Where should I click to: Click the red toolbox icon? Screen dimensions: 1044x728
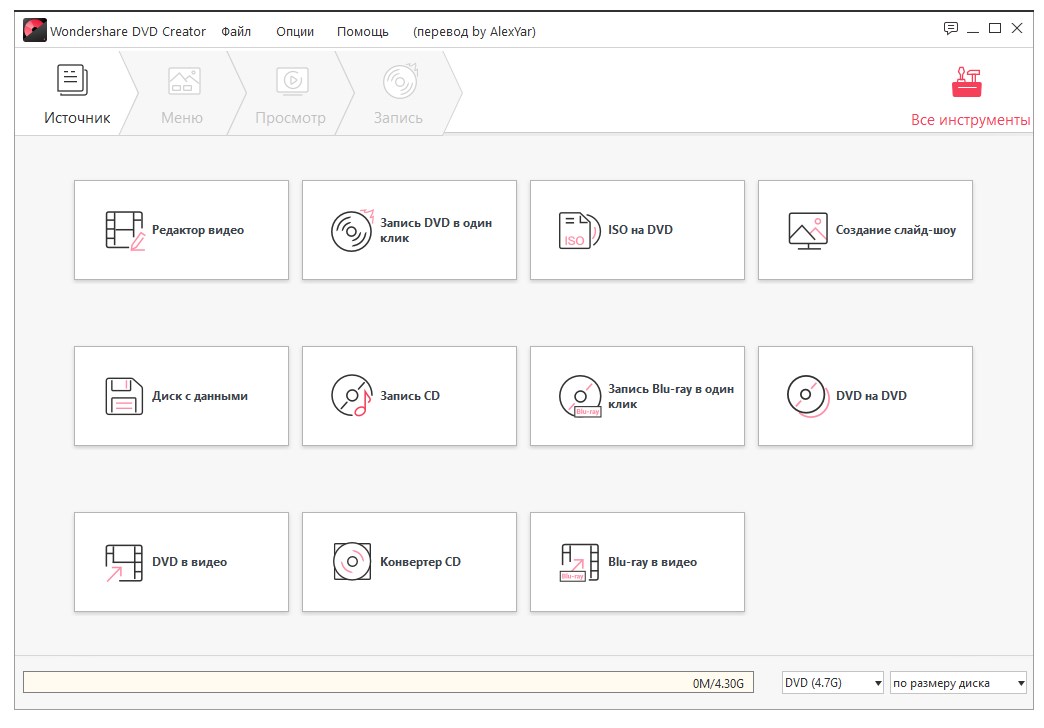click(x=967, y=82)
